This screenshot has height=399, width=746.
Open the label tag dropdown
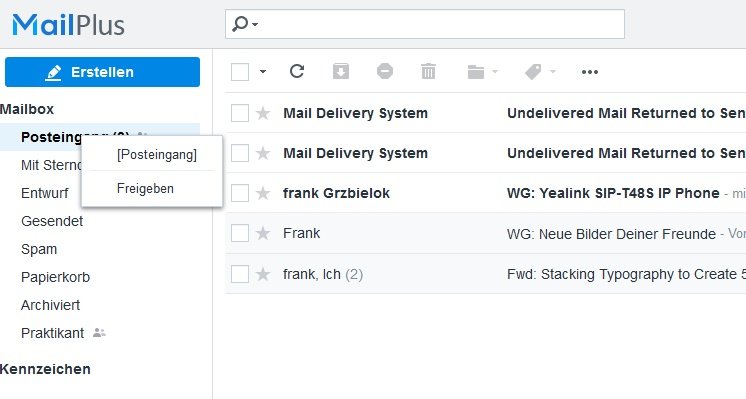pyautogui.click(x=540, y=72)
